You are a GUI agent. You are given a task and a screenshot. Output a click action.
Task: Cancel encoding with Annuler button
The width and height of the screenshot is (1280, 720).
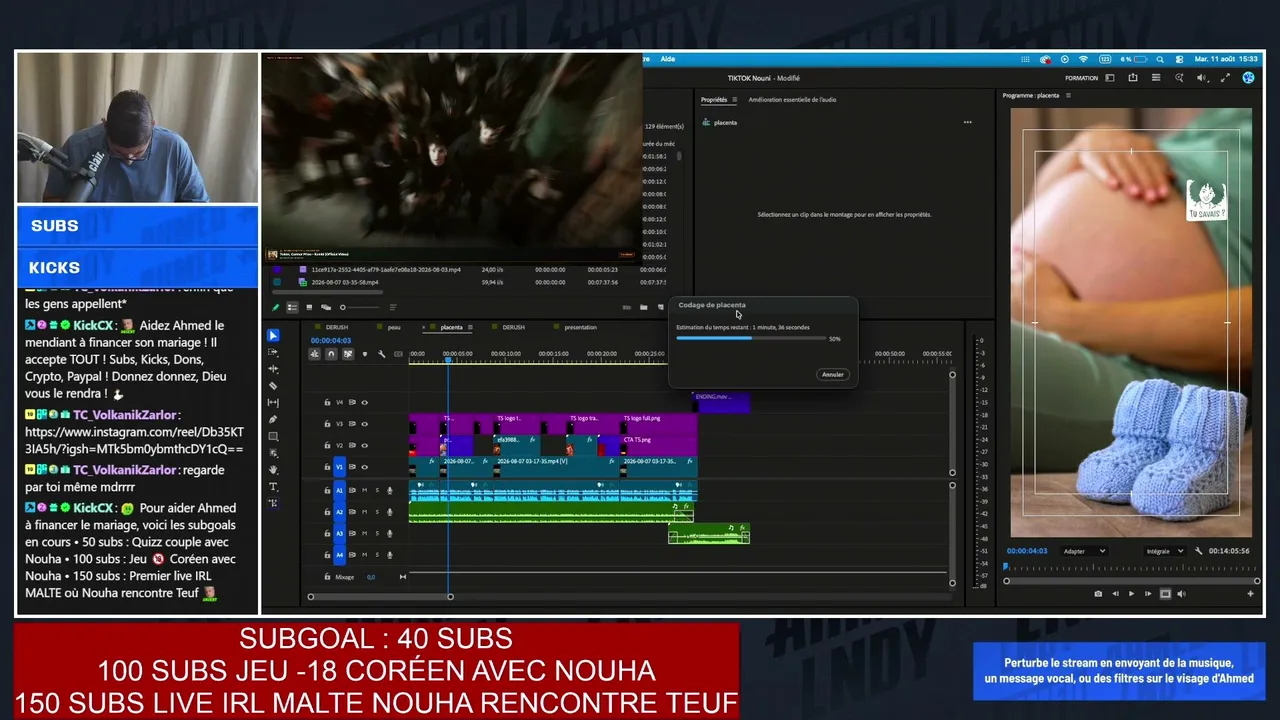pyautogui.click(x=832, y=374)
